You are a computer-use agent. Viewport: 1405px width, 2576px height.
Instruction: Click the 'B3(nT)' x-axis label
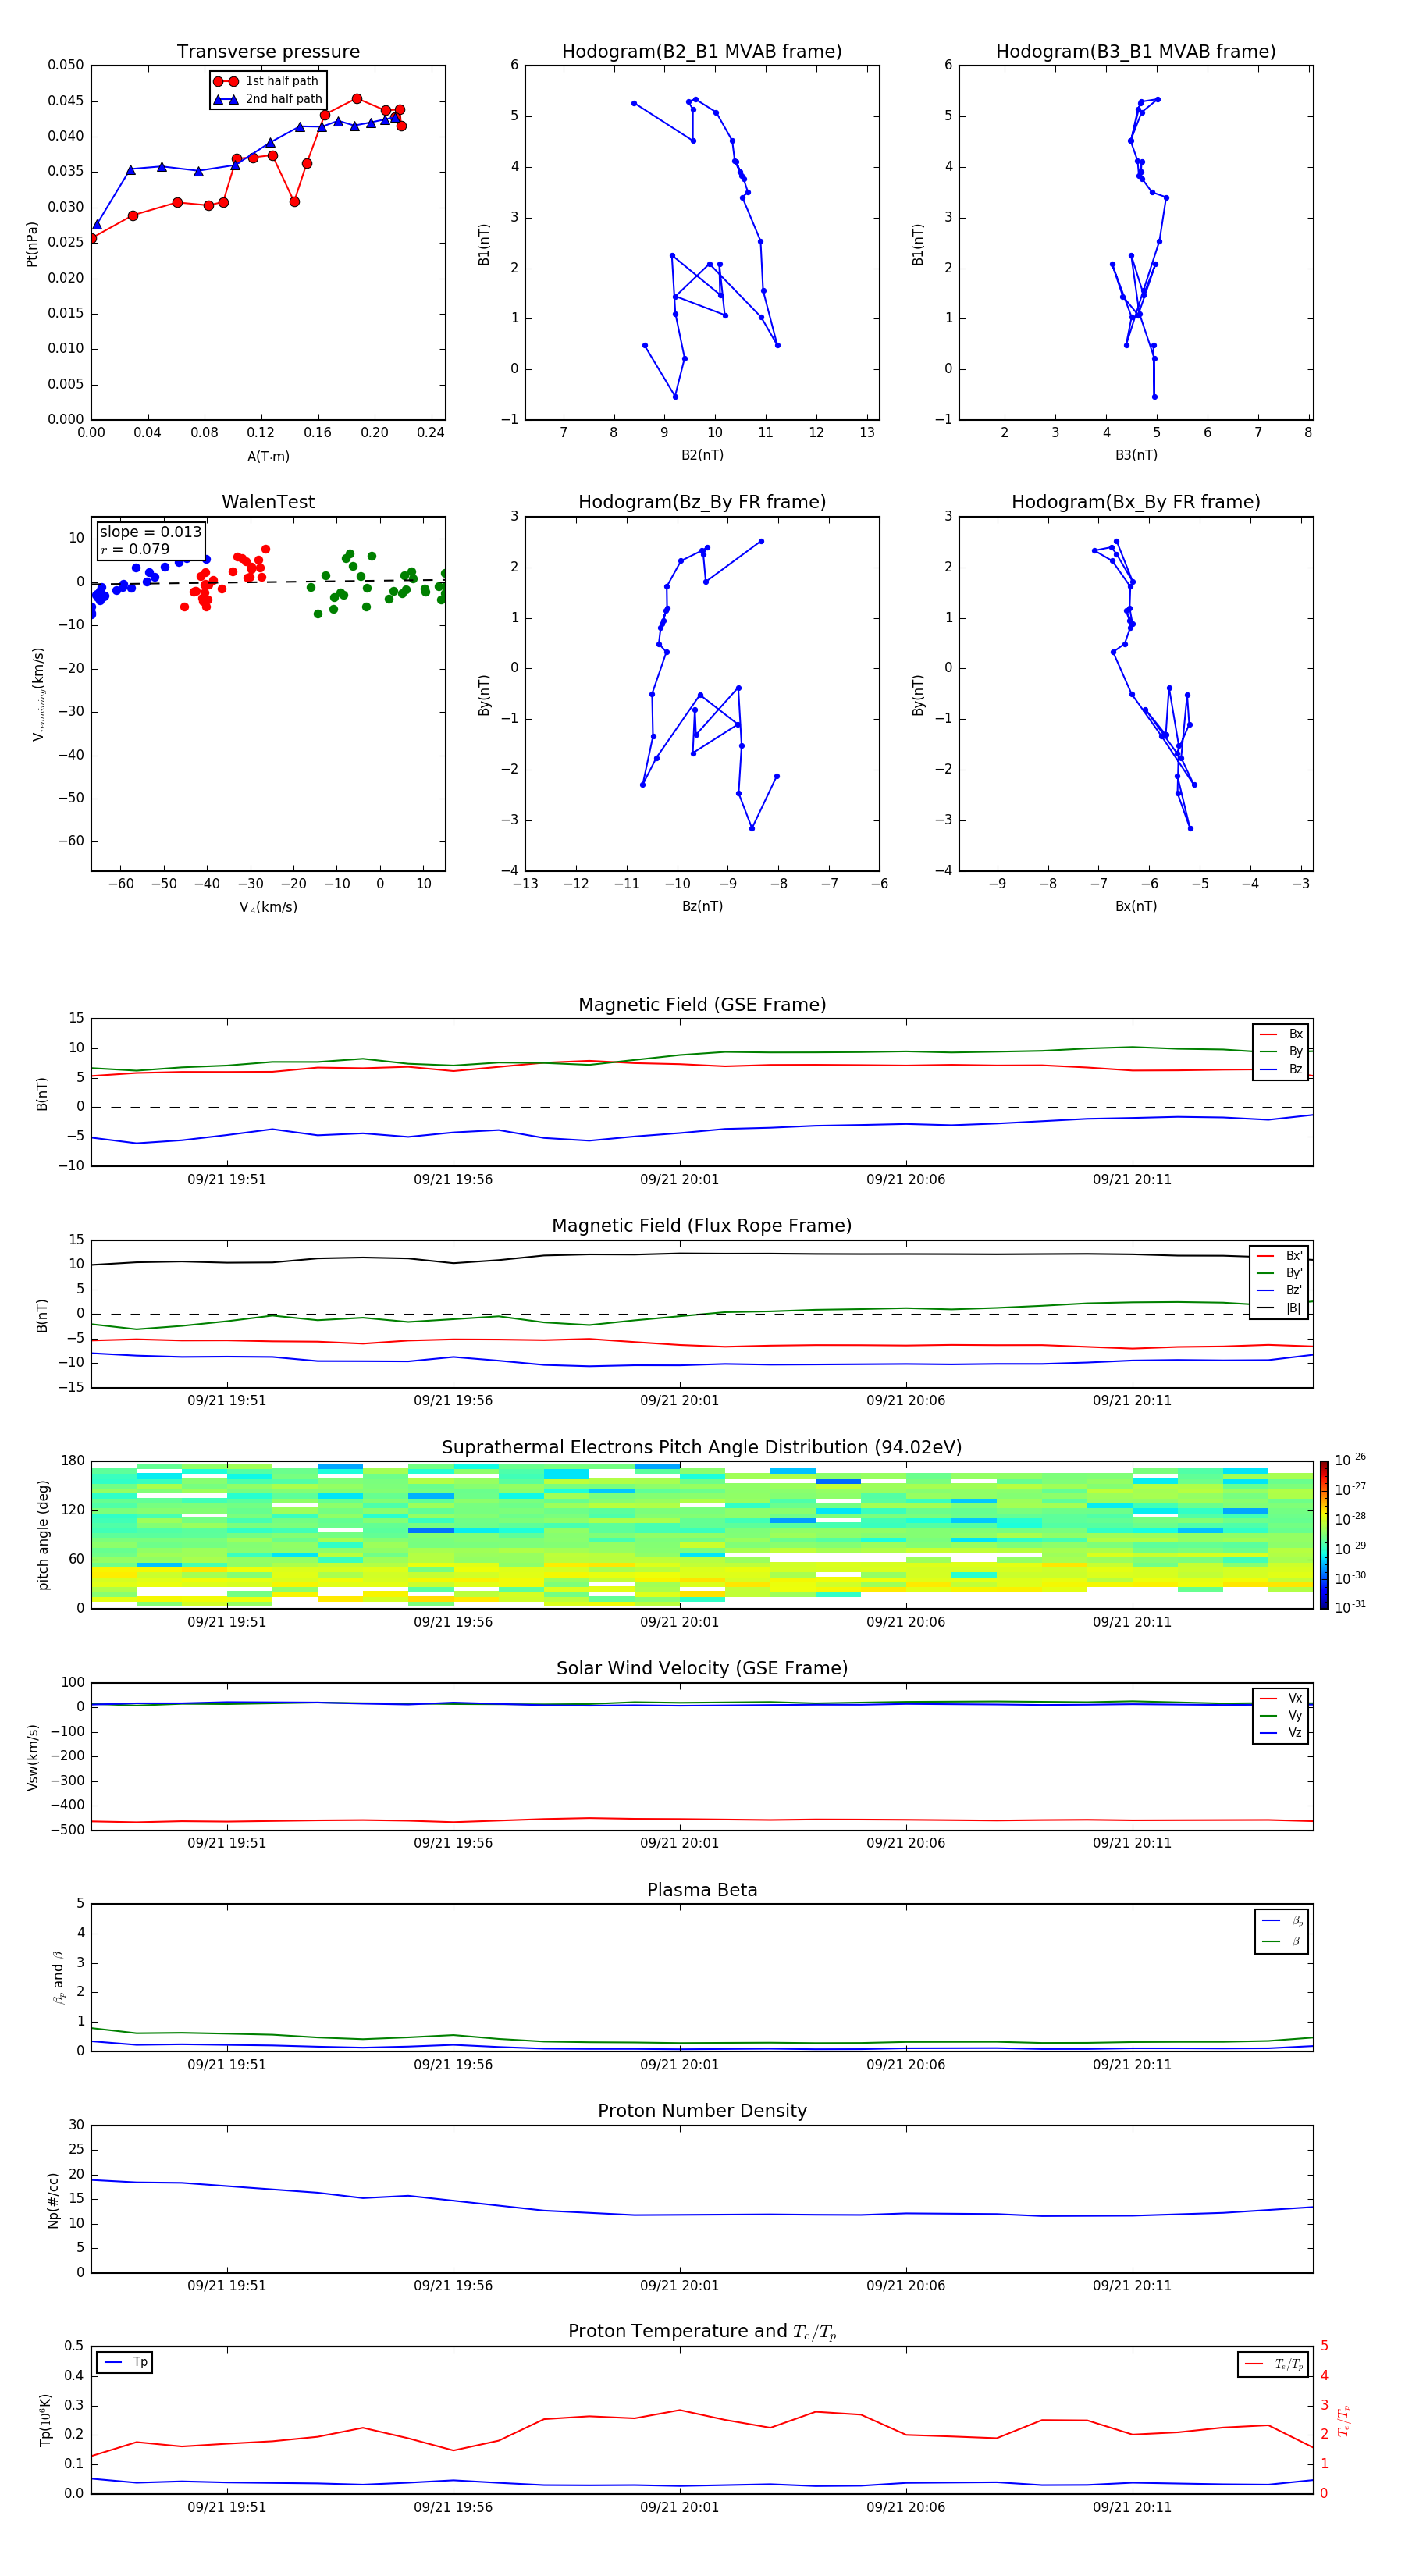pos(1136,455)
